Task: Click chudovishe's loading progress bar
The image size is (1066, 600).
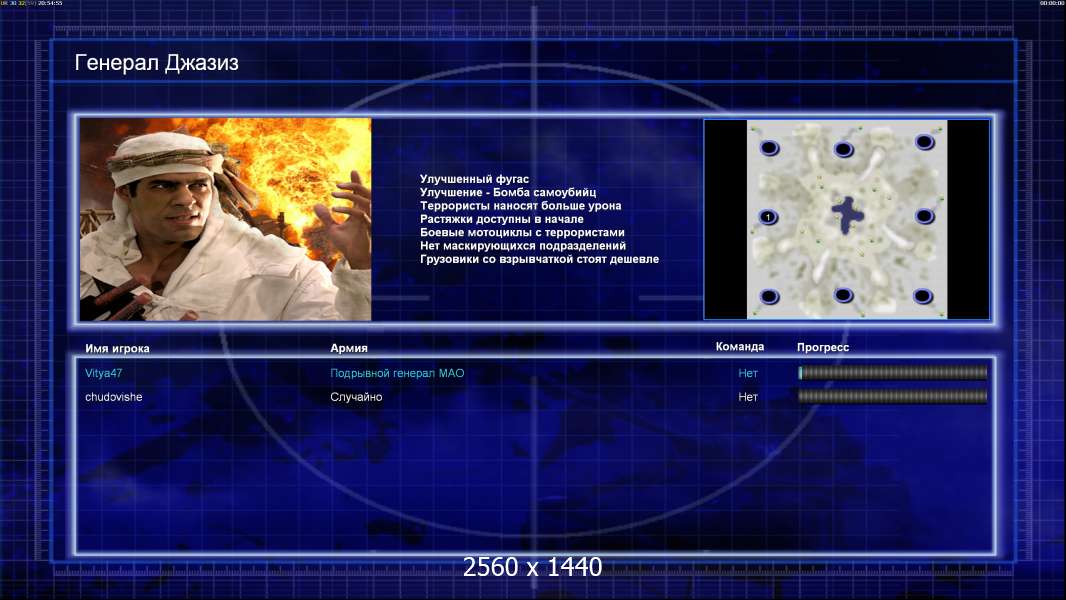Action: 893,396
